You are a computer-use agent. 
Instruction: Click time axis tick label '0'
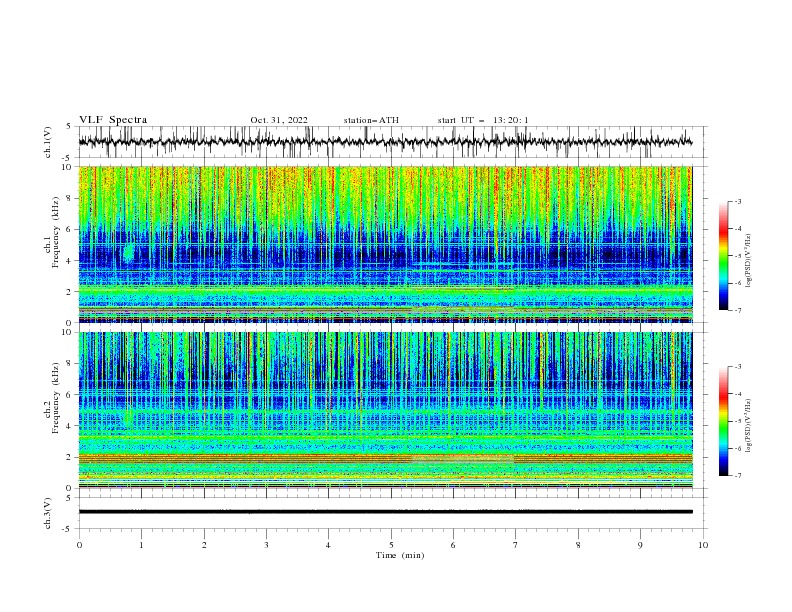pyautogui.click(x=79, y=545)
